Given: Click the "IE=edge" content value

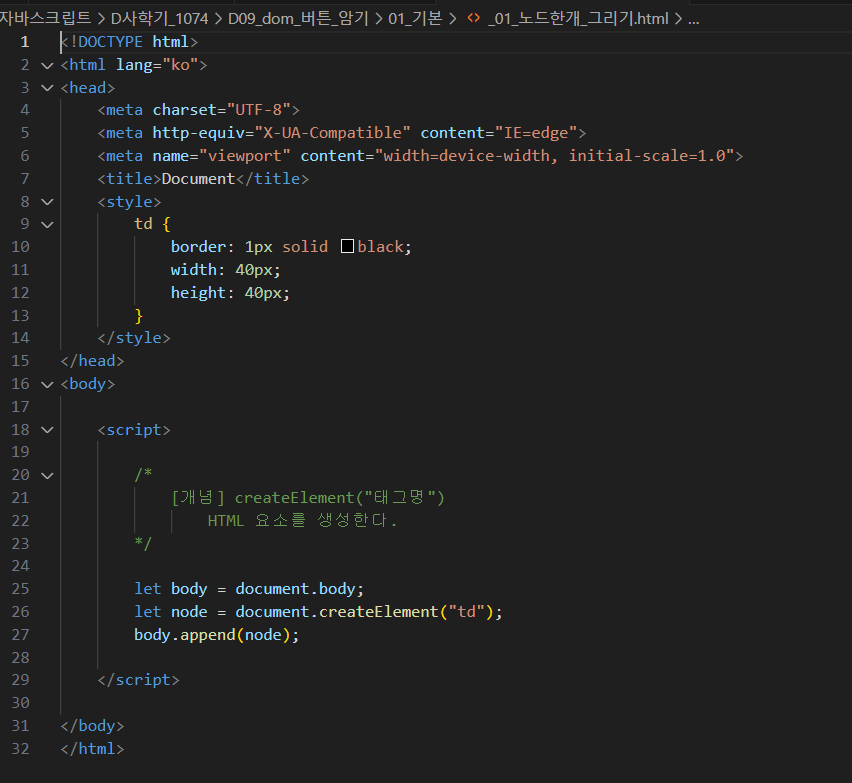Looking at the screenshot, I should (x=536, y=133).
